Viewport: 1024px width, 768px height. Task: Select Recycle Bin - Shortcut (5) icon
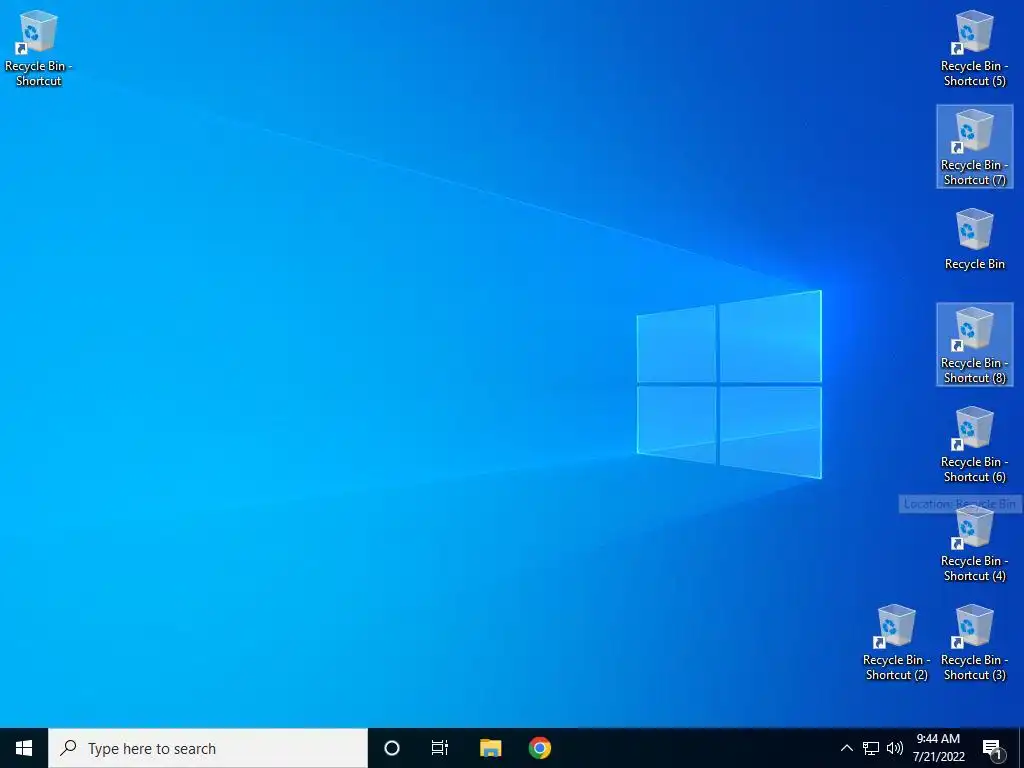974,49
